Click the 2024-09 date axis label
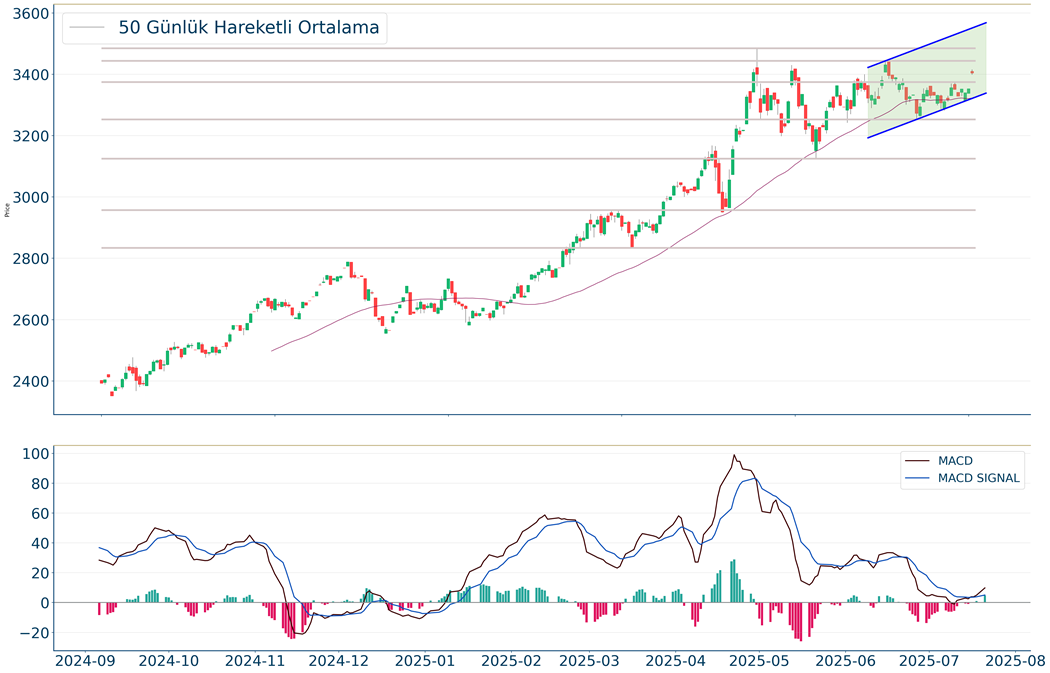Screen dimensions: 1050x673 tap(84, 661)
